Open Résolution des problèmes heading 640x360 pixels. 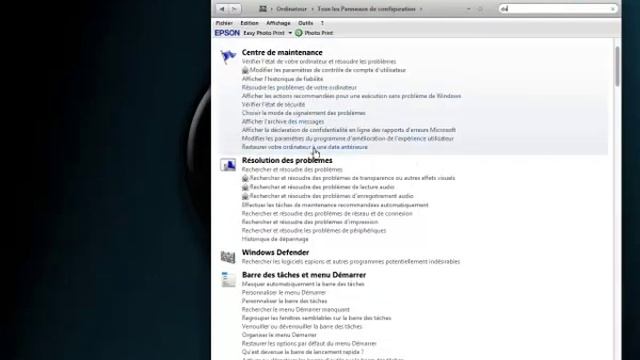(x=287, y=160)
